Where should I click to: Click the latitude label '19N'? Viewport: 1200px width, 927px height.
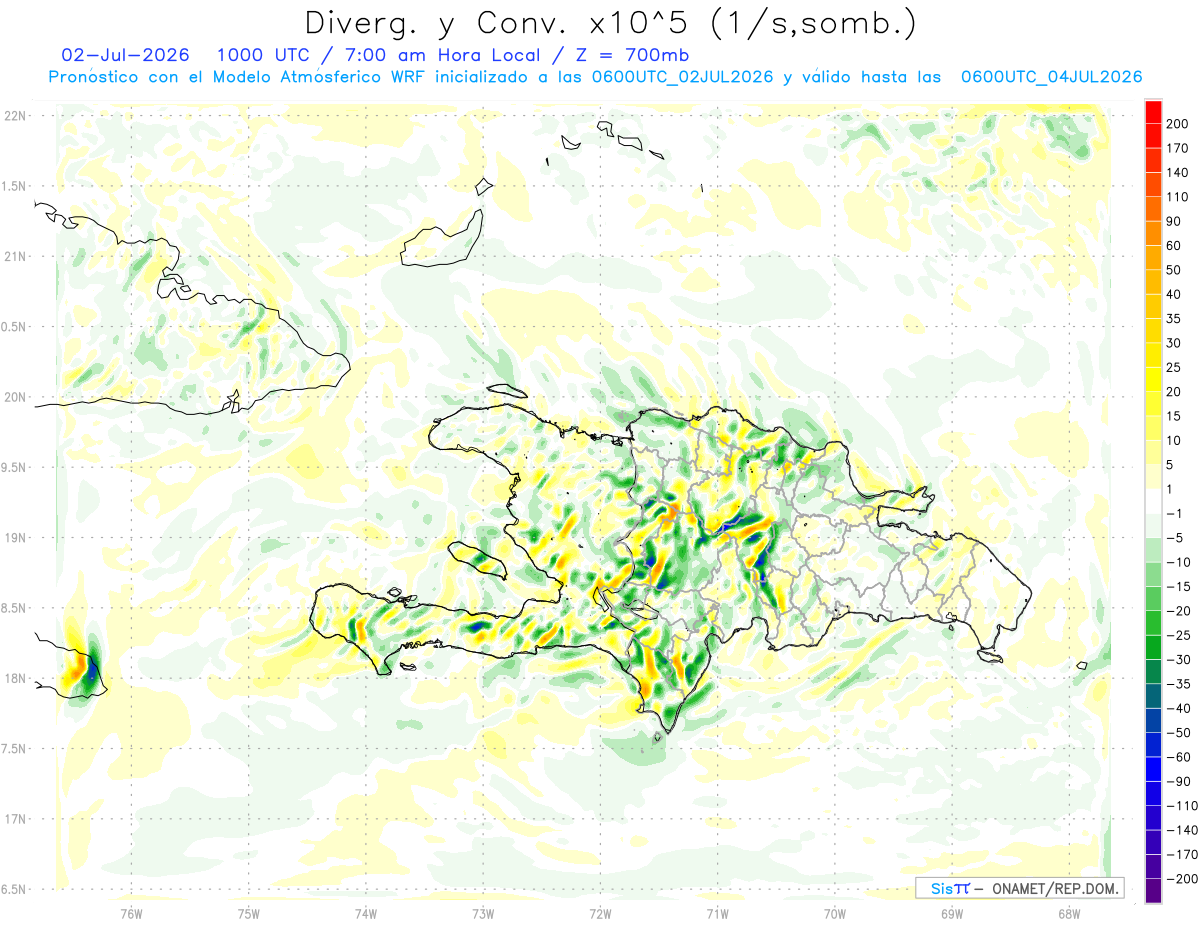tap(15, 538)
